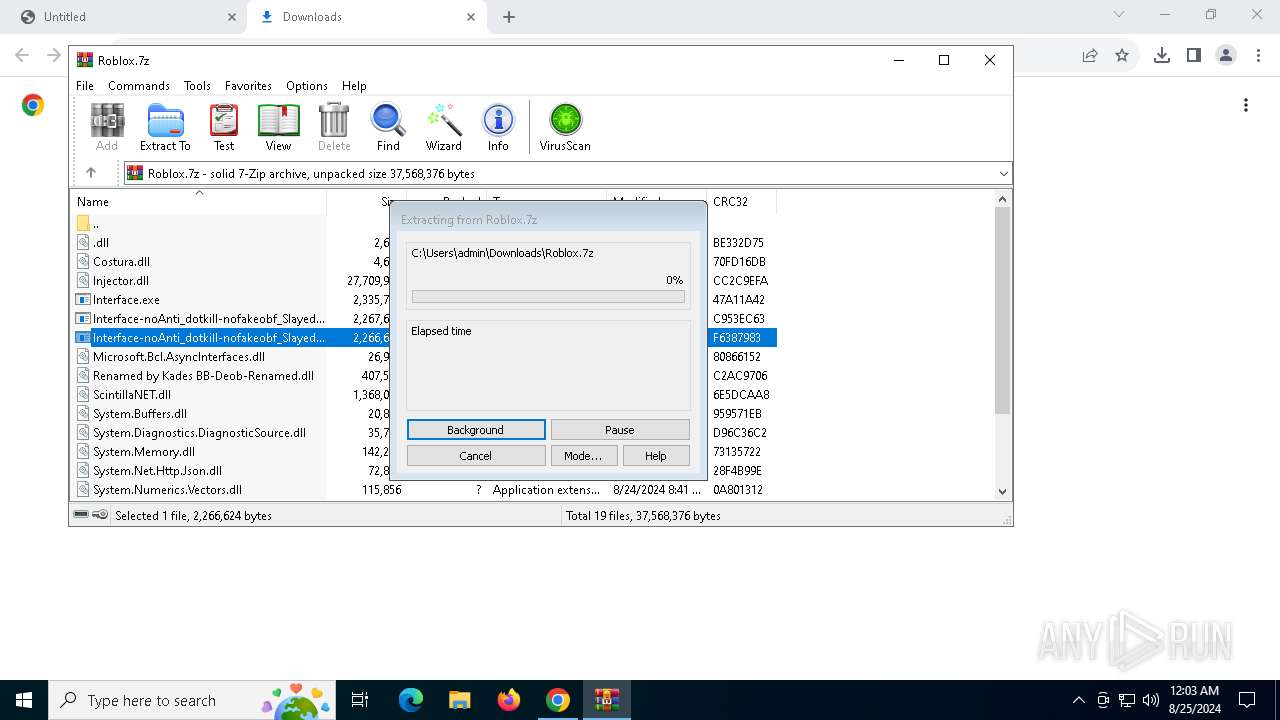Select the Downloads browser tab
This screenshot has width=1280, height=720.
(x=365, y=17)
